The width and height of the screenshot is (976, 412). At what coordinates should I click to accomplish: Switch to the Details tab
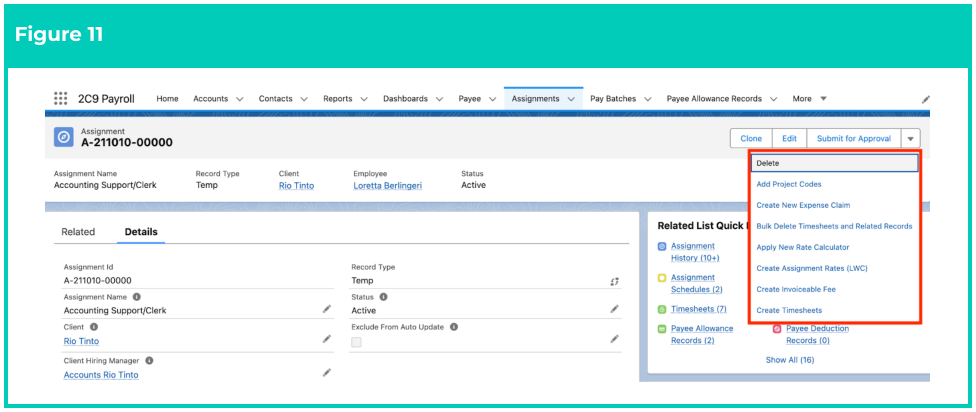coord(141,232)
